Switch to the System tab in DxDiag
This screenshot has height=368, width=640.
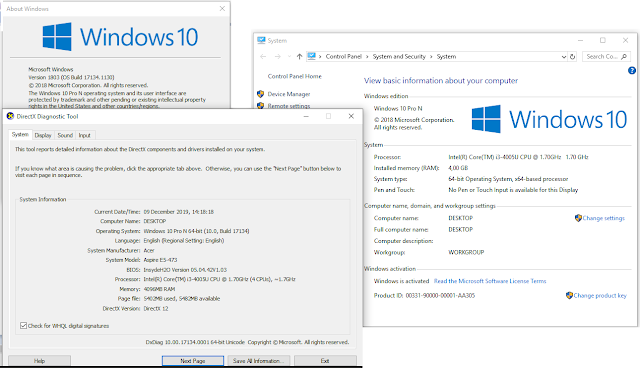(20, 135)
